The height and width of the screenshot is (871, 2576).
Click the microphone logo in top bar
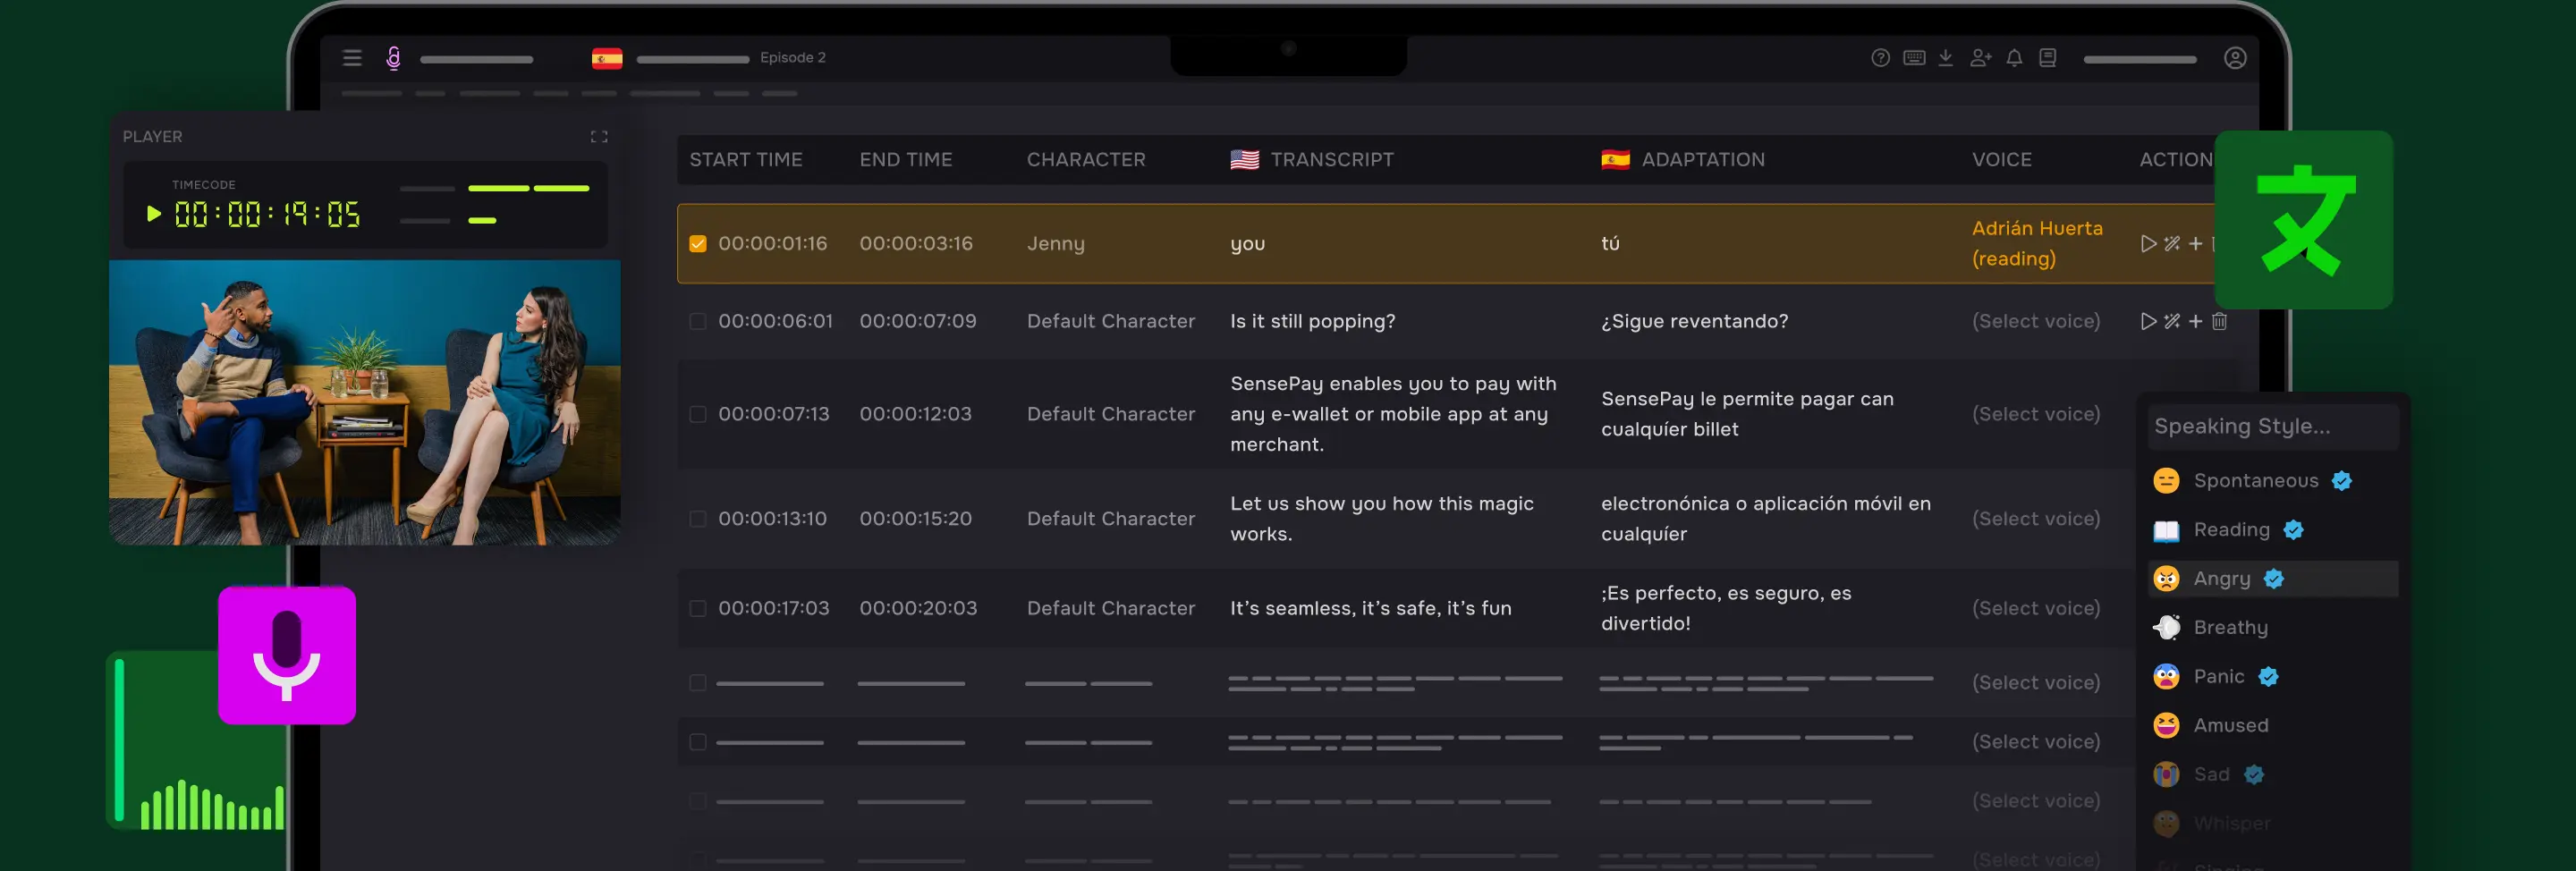pos(394,58)
